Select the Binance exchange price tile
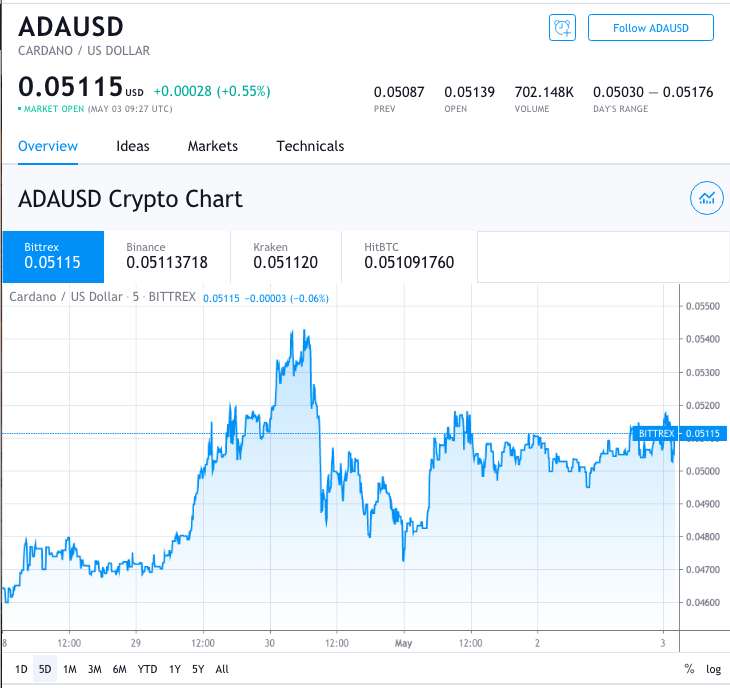 [x=167, y=257]
